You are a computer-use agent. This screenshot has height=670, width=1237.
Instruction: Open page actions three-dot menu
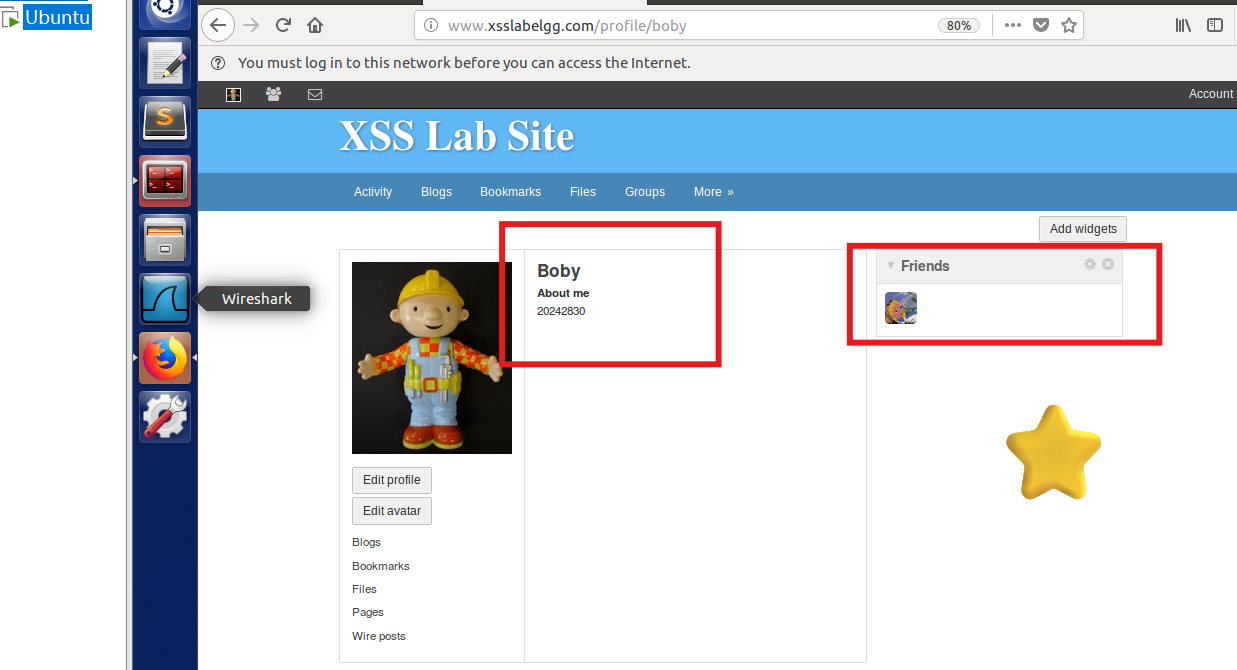point(1013,25)
